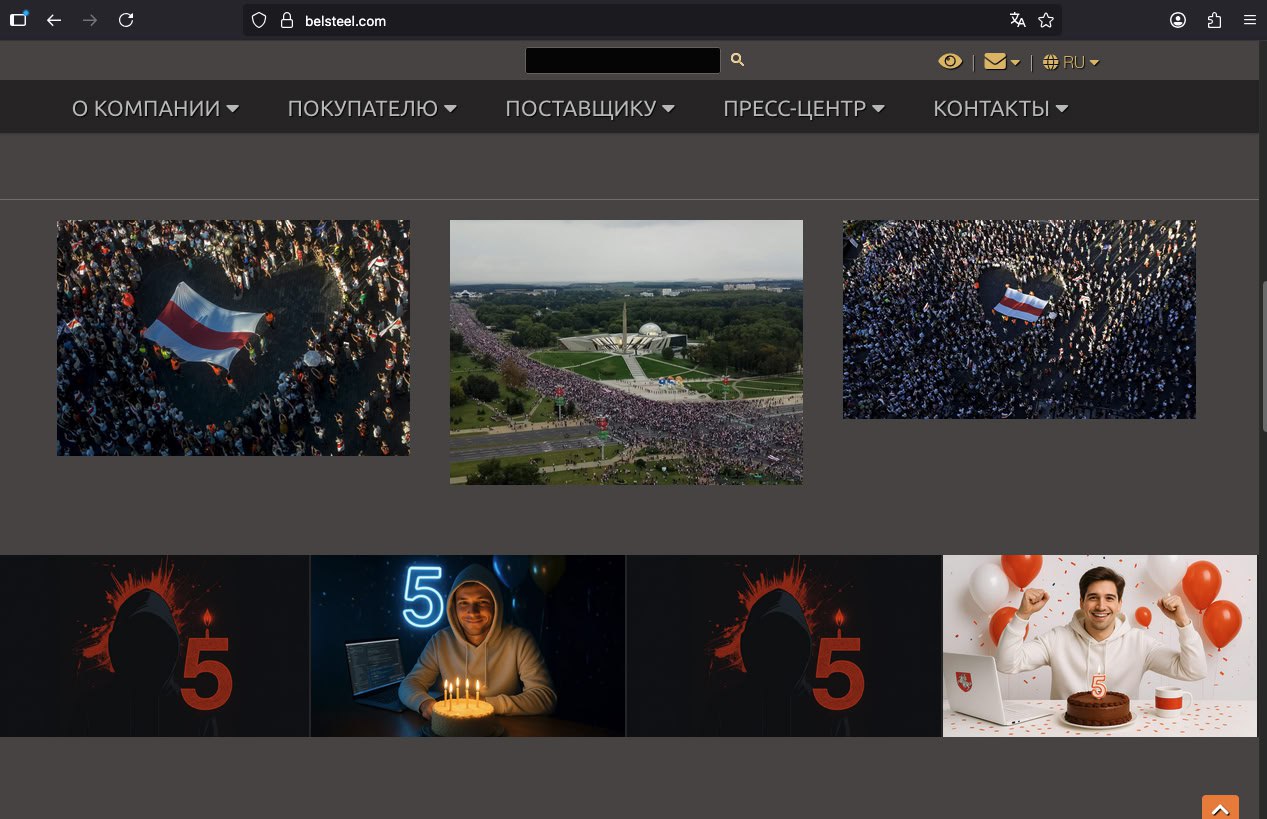Open the extensions puzzle icon

point(1214,20)
